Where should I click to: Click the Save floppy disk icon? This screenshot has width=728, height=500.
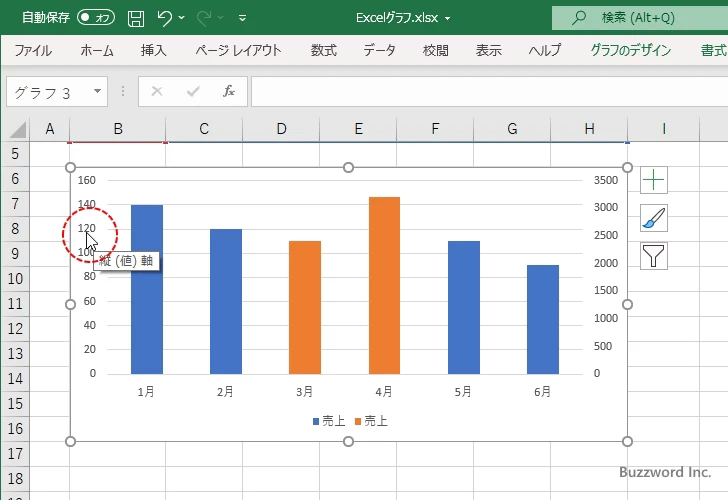(136, 18)
